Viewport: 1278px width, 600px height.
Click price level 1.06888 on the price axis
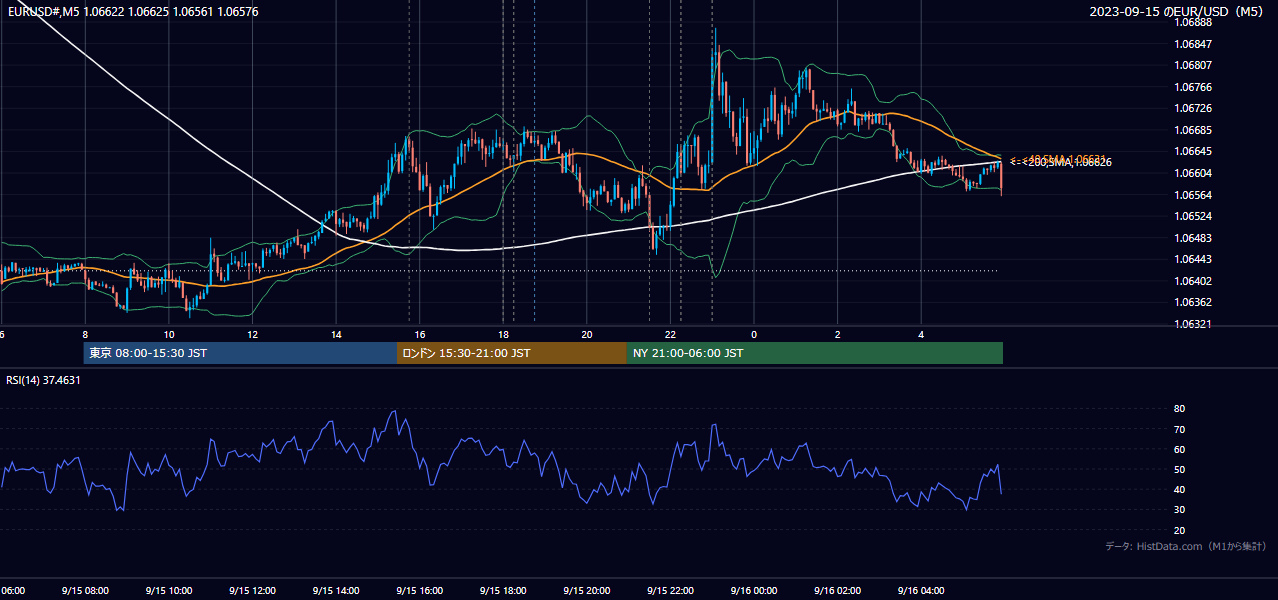tap(1195, 22)
